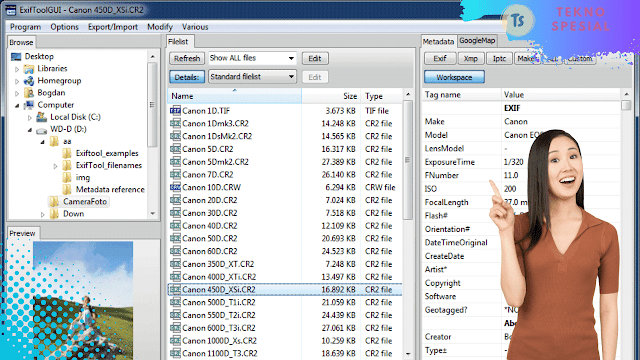Open the Program menu
This screenshot has width=640, height=360.
25,27
